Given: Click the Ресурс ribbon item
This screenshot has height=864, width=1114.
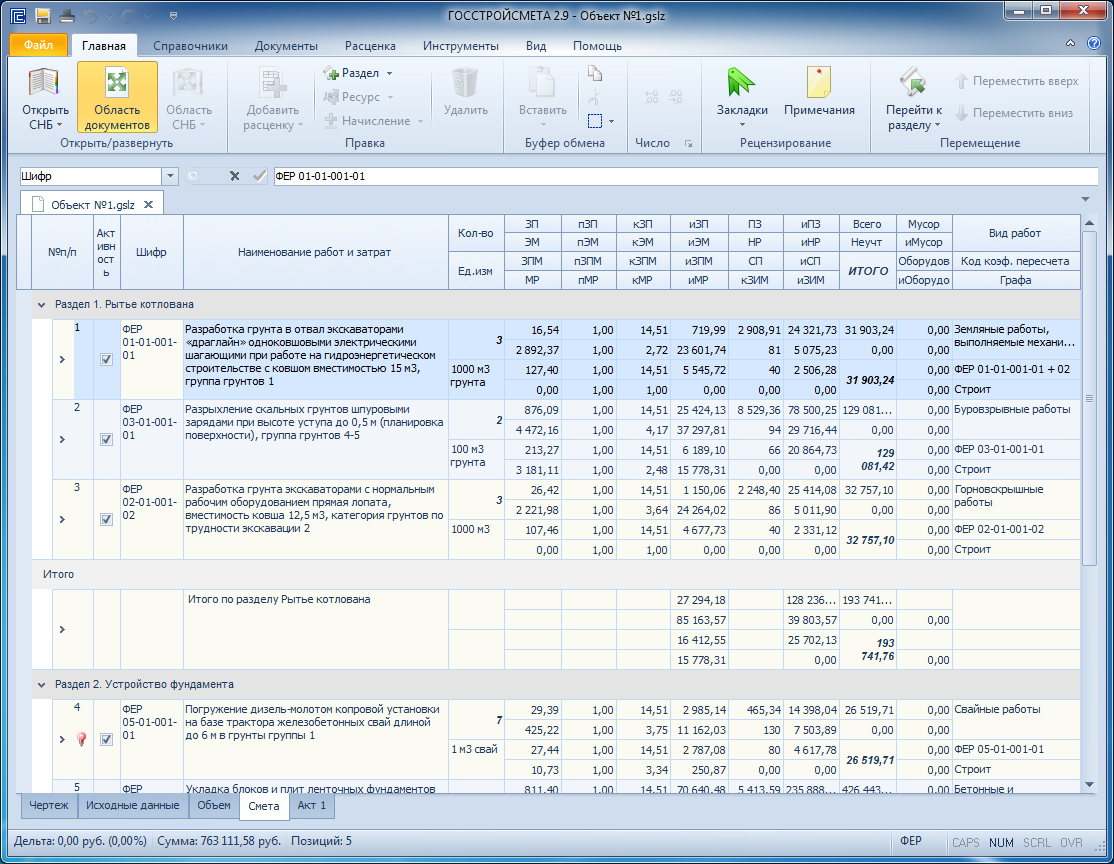Looking at the screenshot, I should (x=358, y=97).
